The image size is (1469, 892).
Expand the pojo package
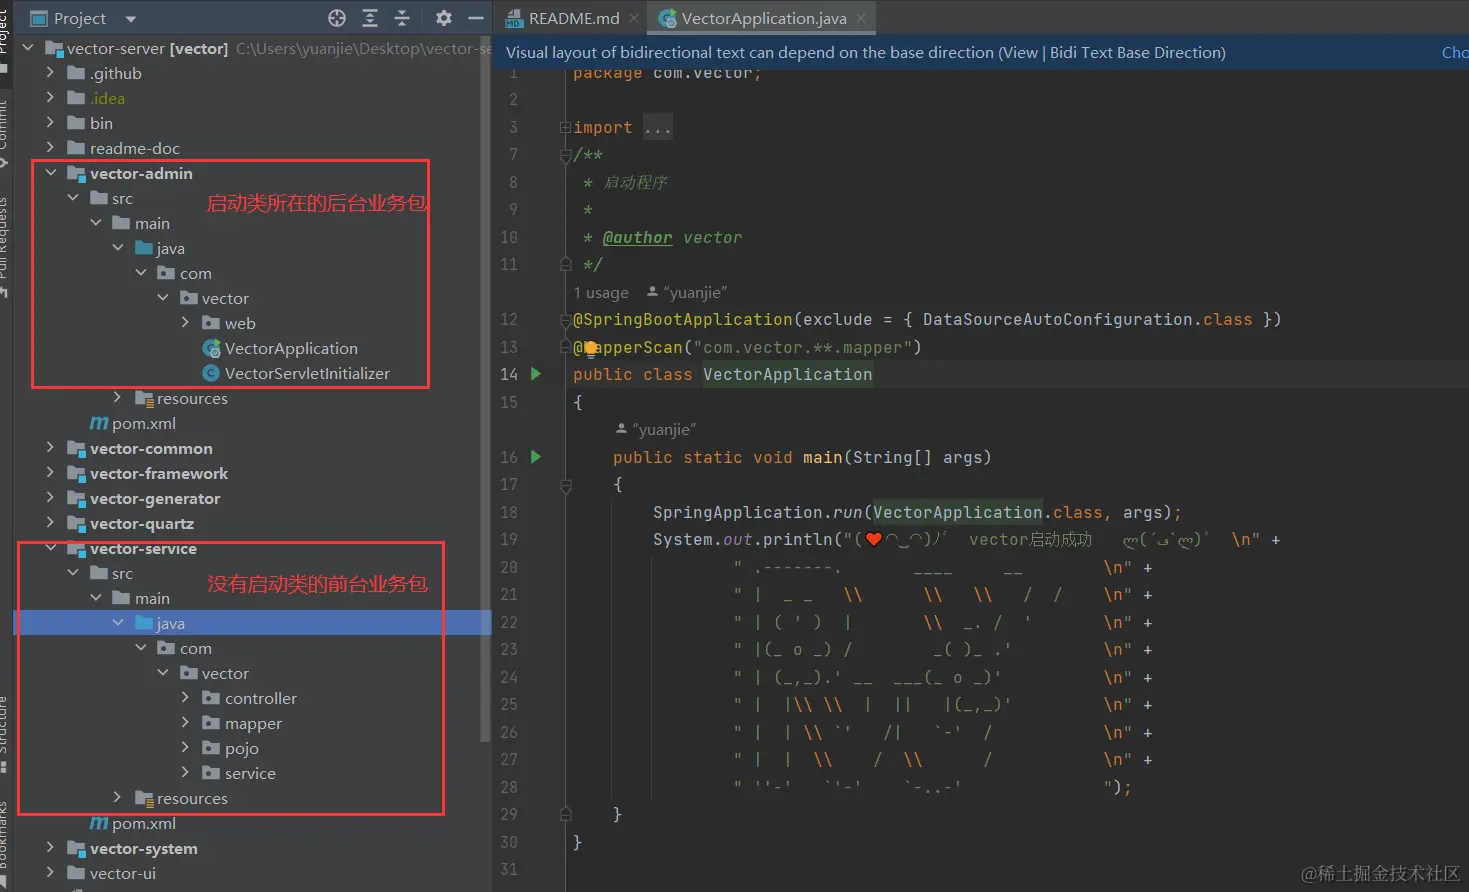[x=185, y=748]
